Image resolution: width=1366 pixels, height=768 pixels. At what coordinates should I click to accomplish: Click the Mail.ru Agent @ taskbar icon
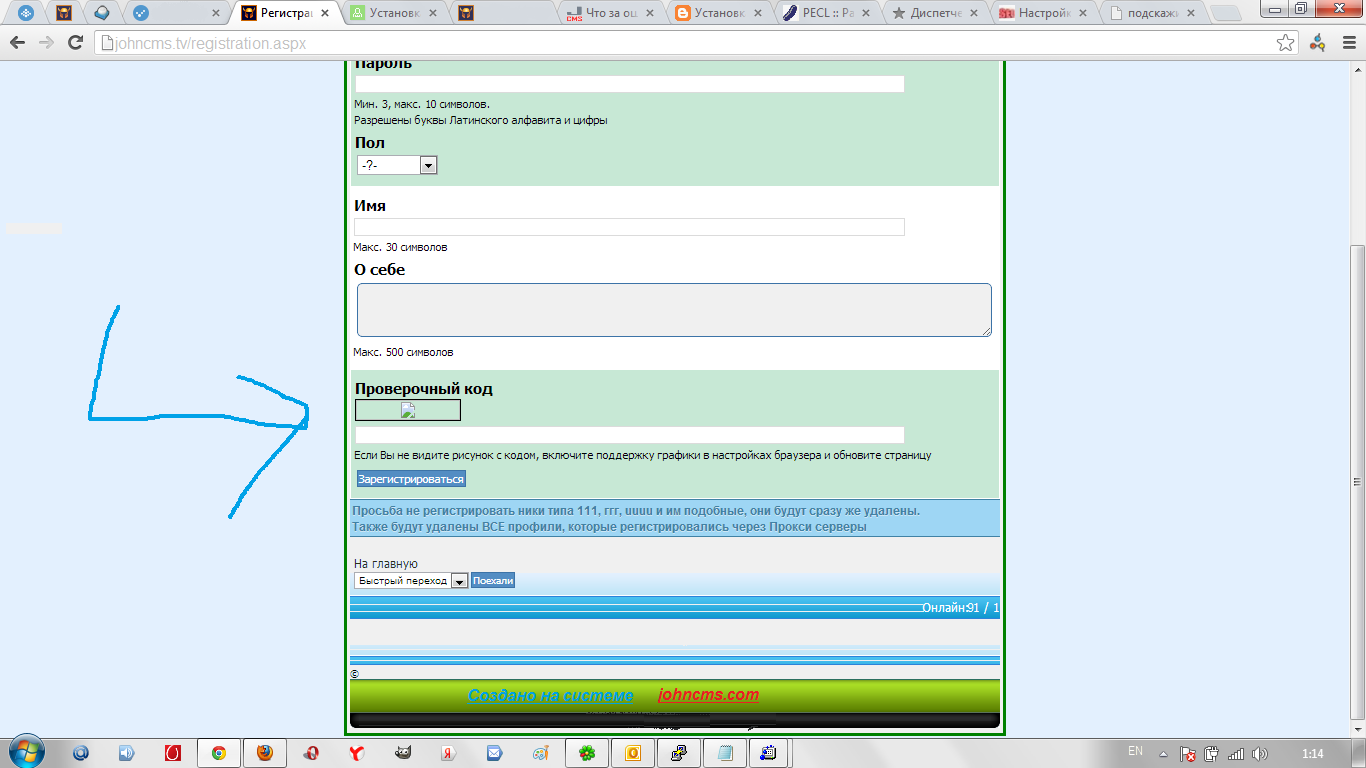point(81,753)
